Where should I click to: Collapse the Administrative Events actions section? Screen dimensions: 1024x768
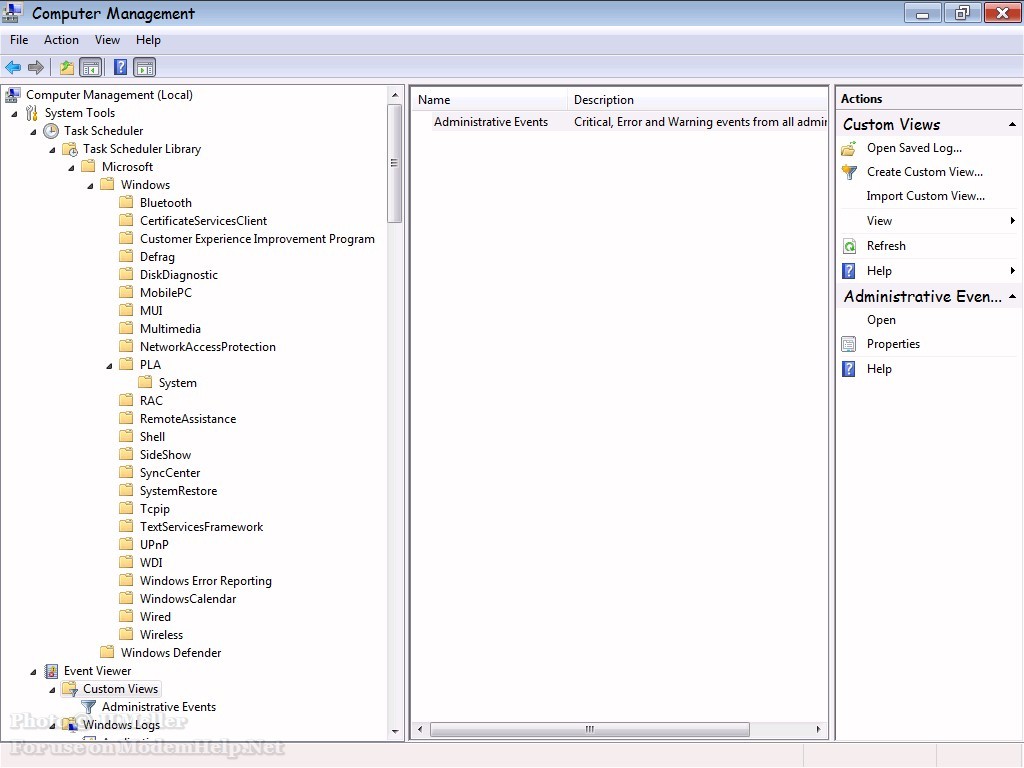(1012, 296)
